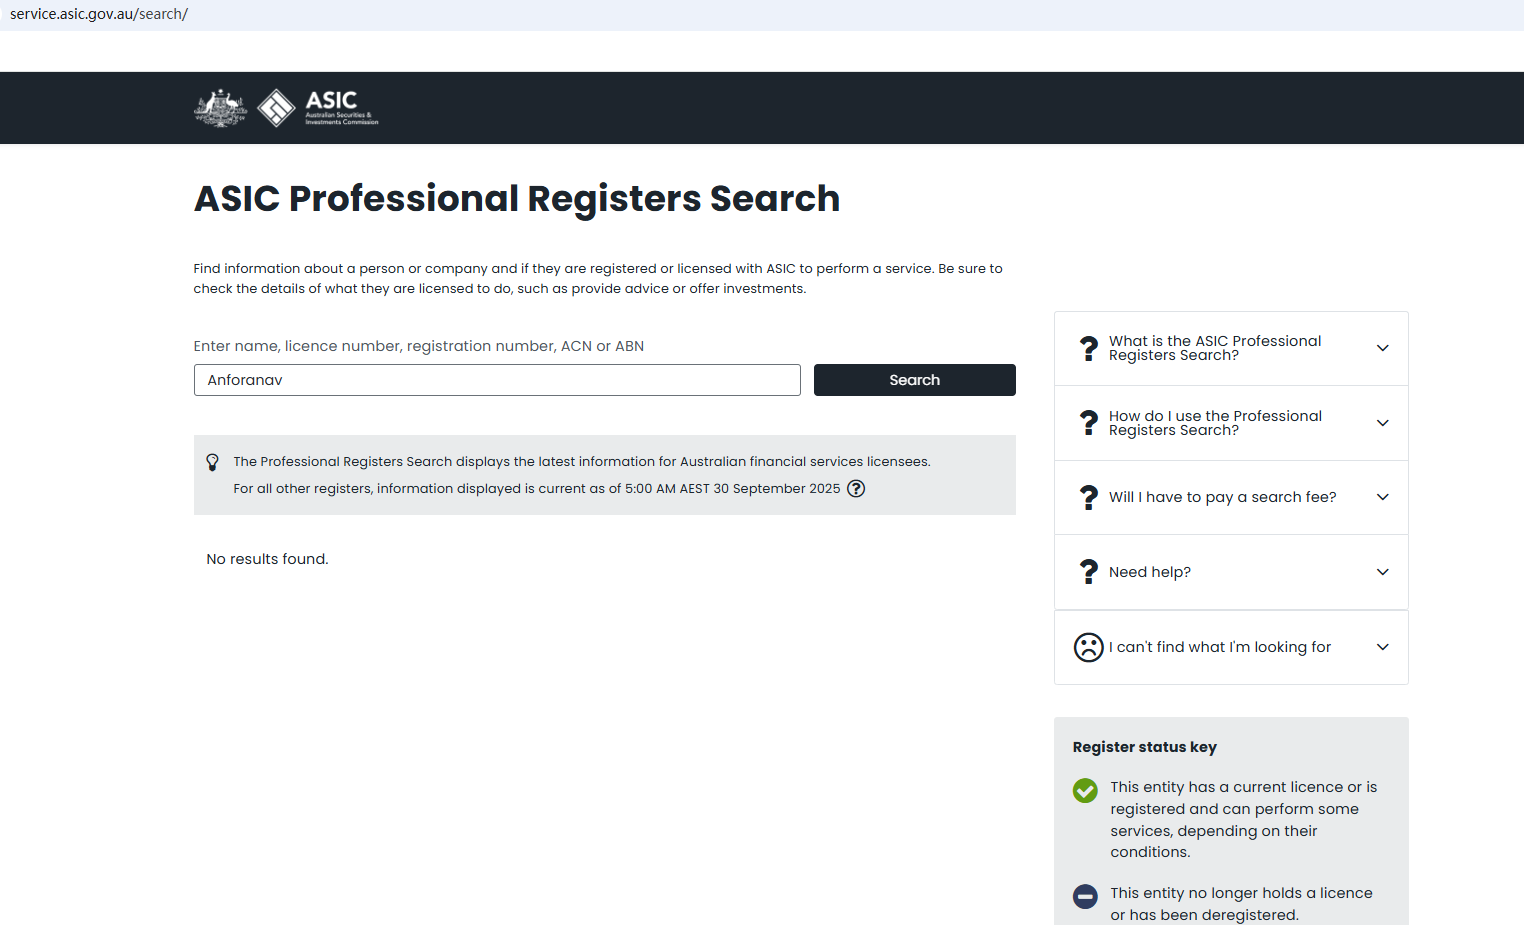
Task: Click 'The Professional Registers Search displays' notice line
Action: coord(582,462)
